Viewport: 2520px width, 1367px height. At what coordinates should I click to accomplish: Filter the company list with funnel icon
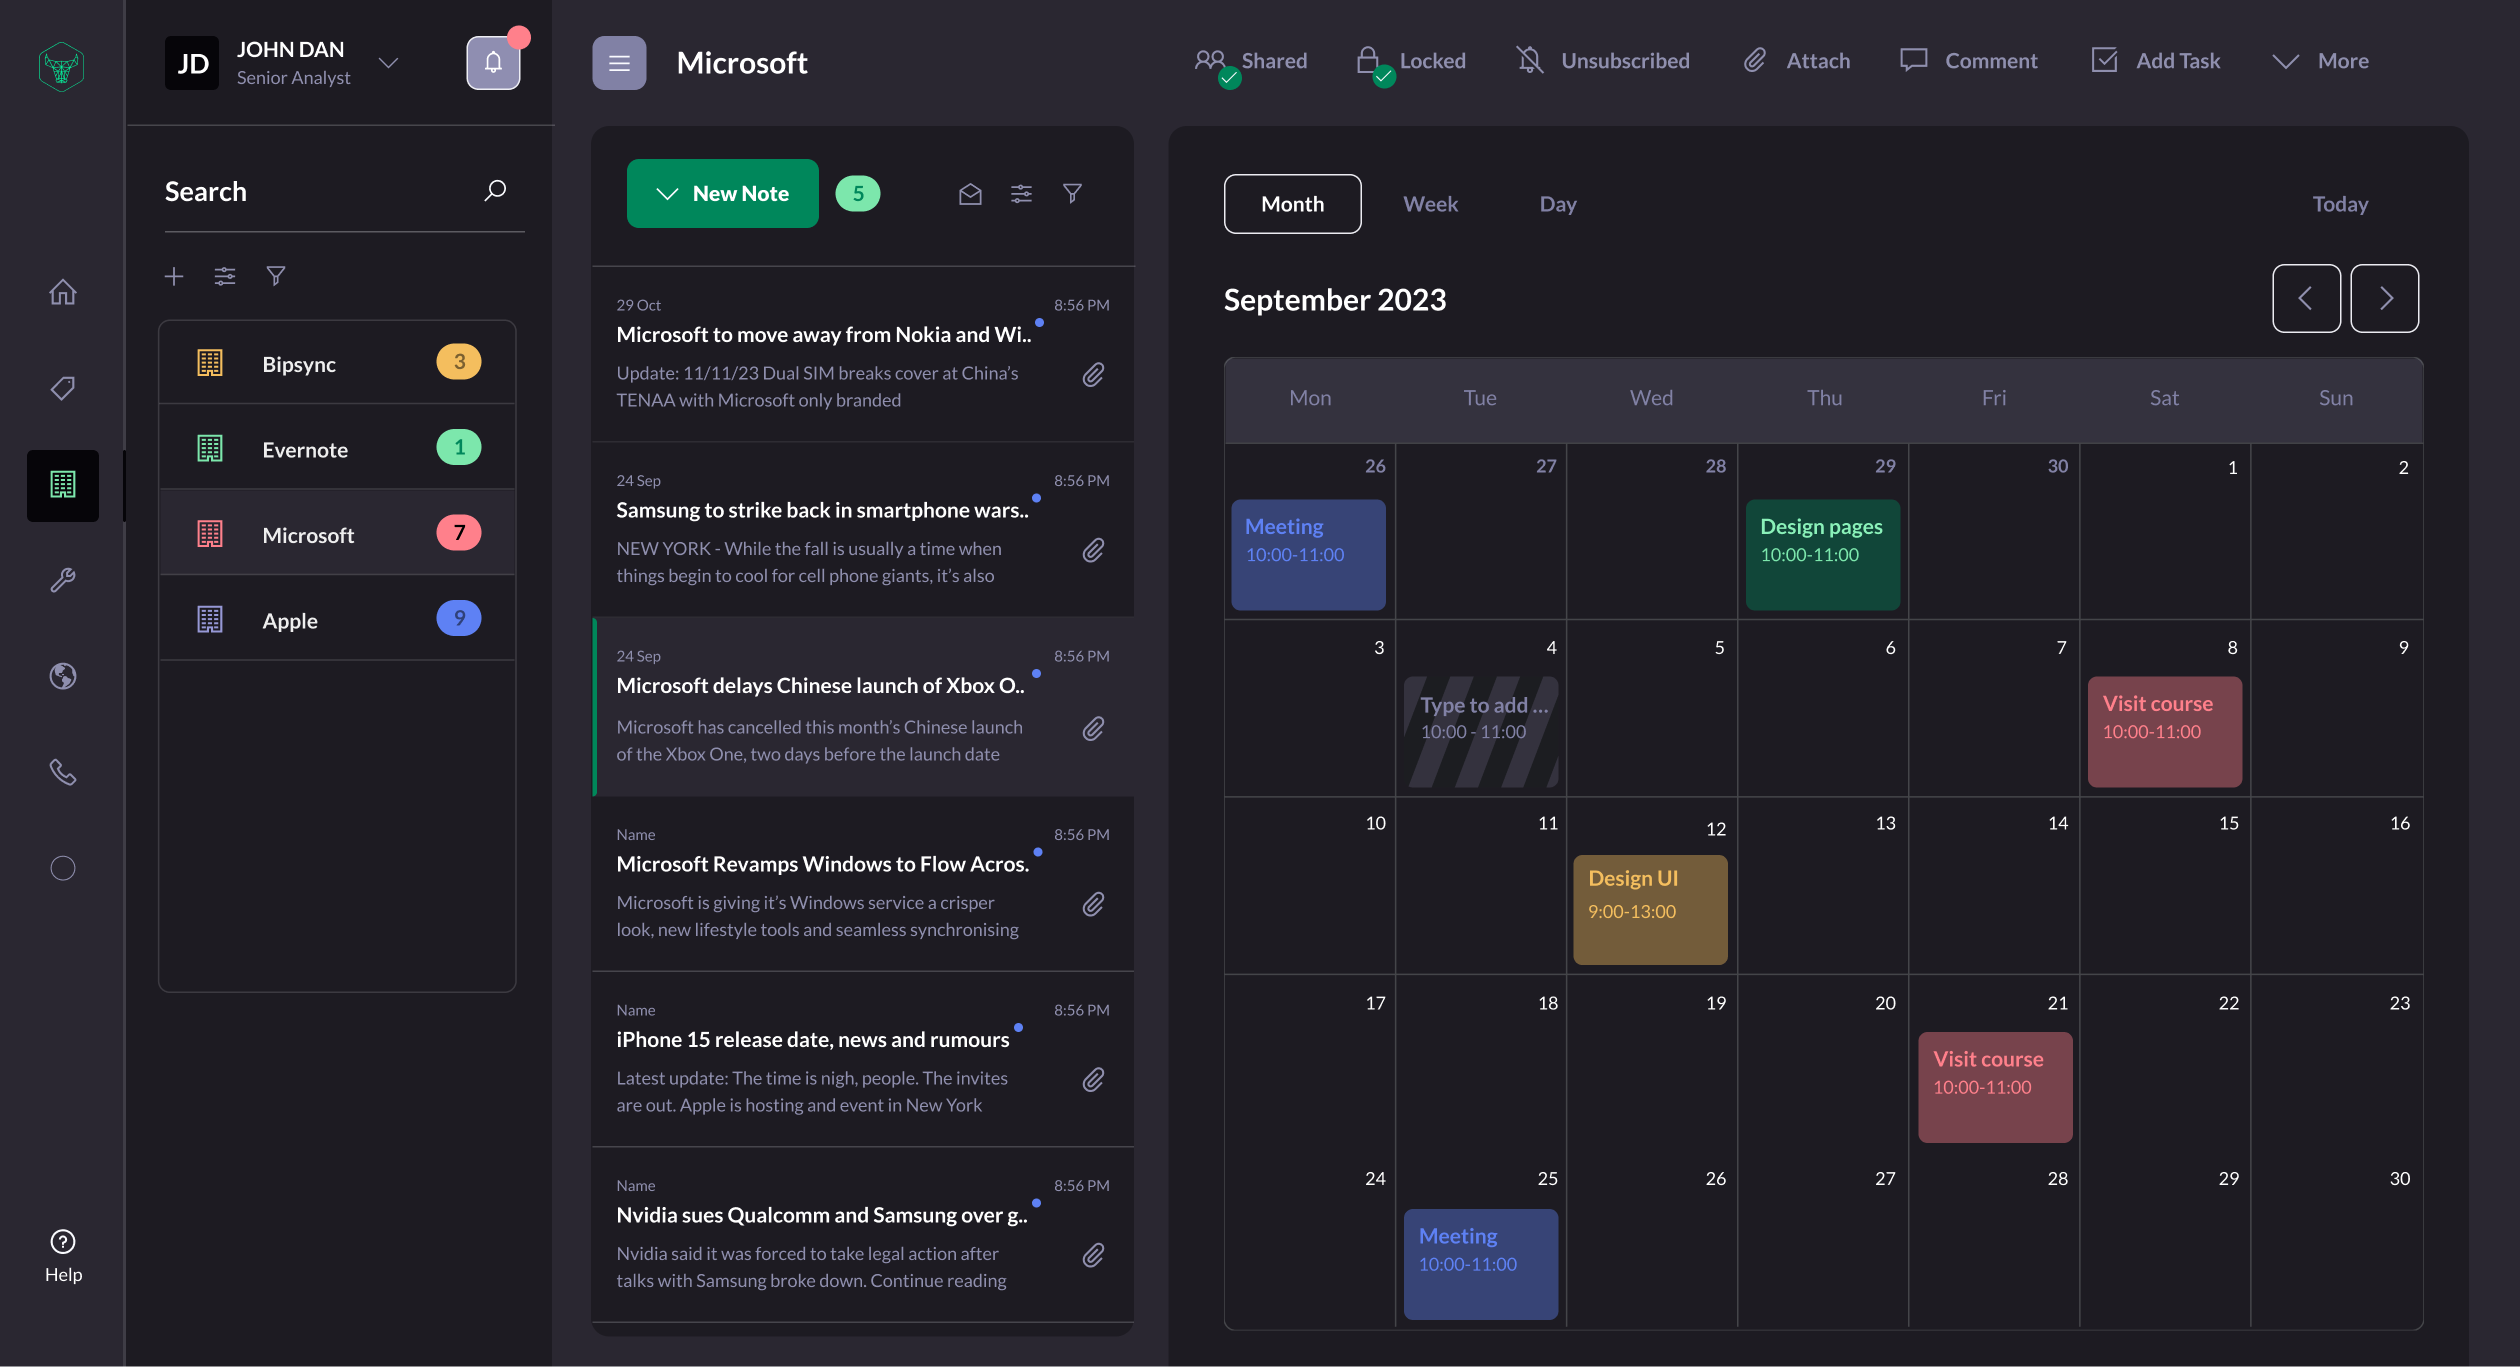tap(276, 276)
